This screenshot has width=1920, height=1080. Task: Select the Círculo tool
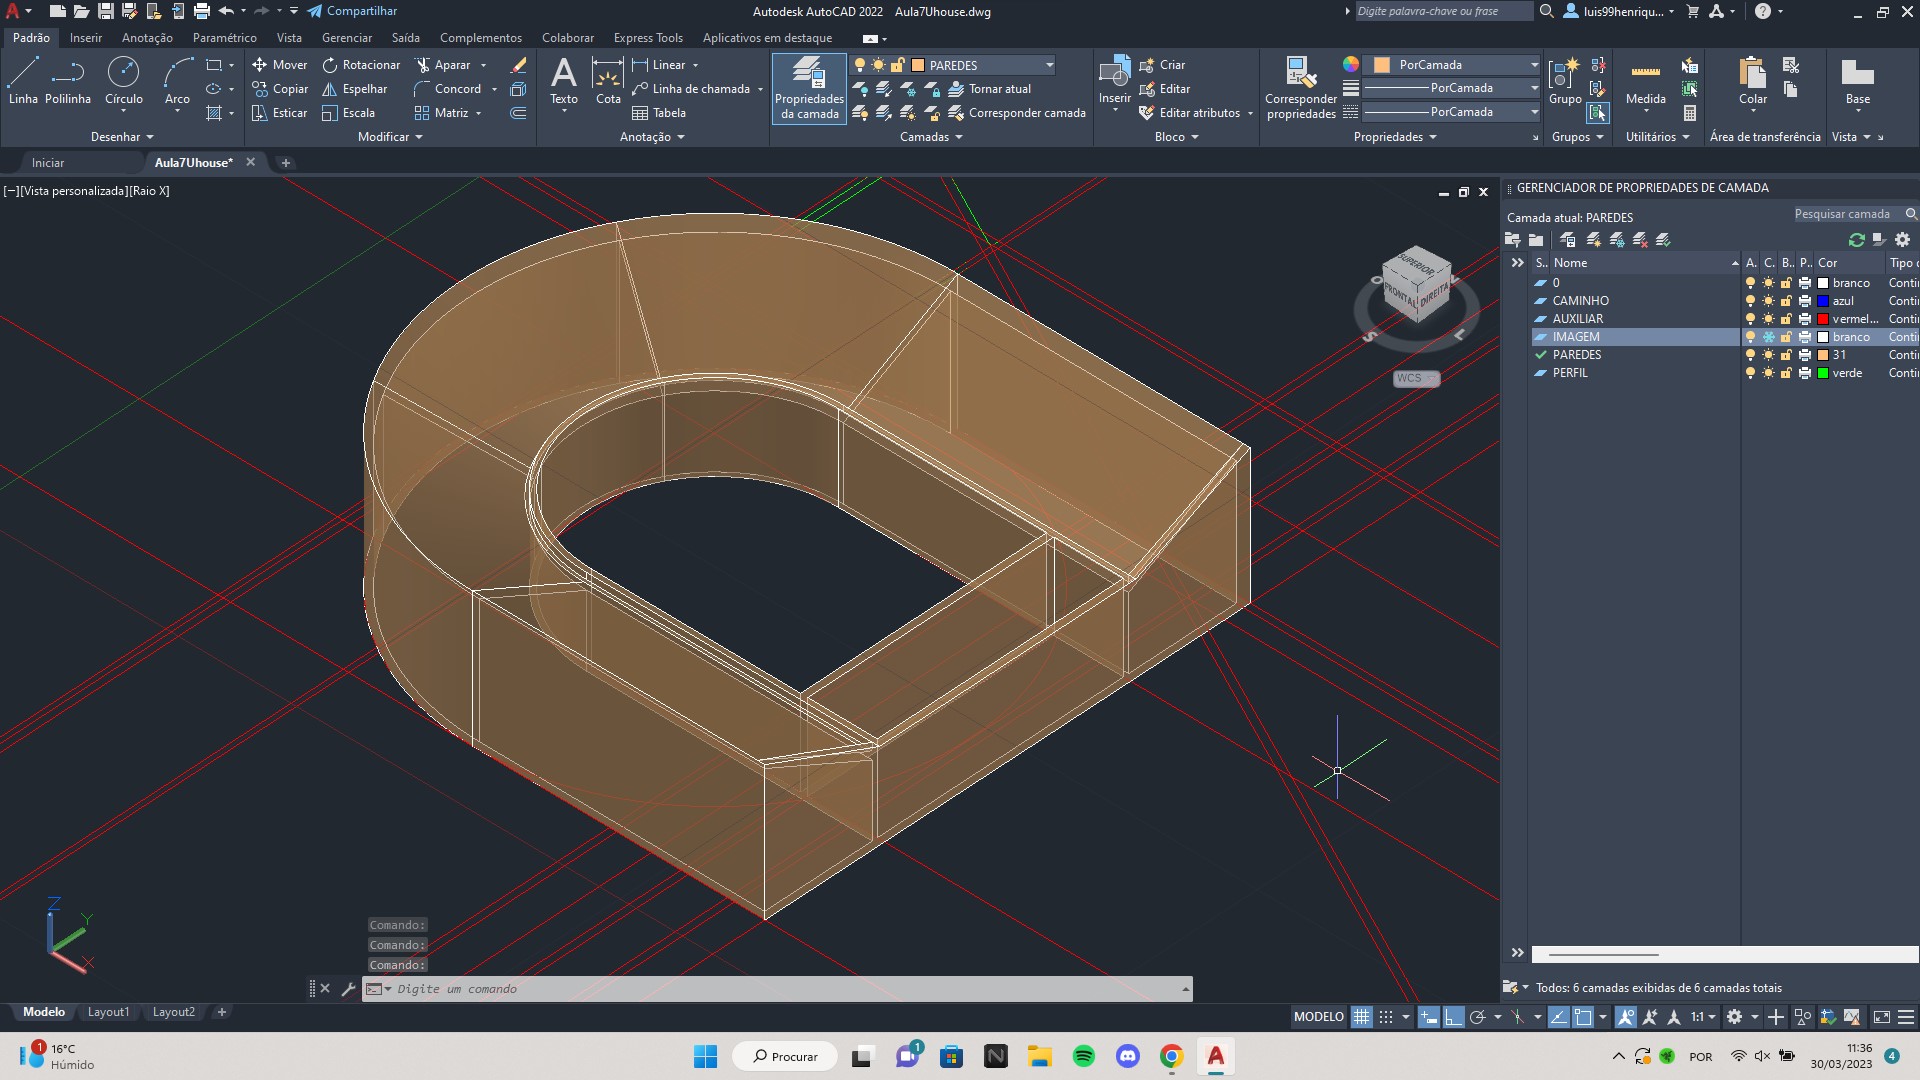[x=124, y=81]
